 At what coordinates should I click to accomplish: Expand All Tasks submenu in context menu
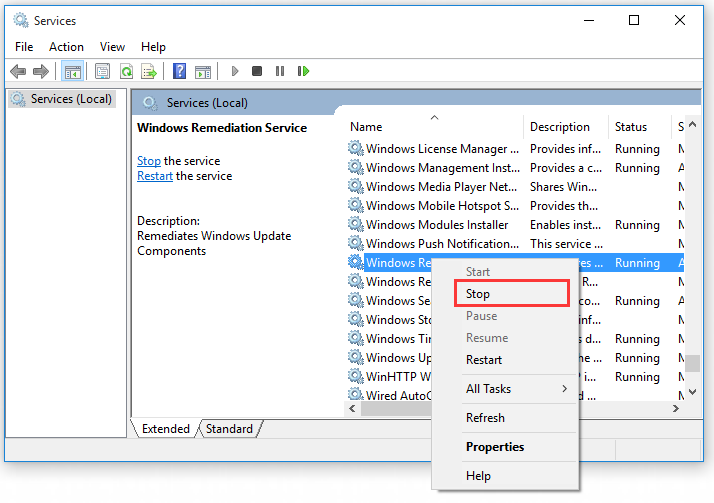[x=505, y=389]
